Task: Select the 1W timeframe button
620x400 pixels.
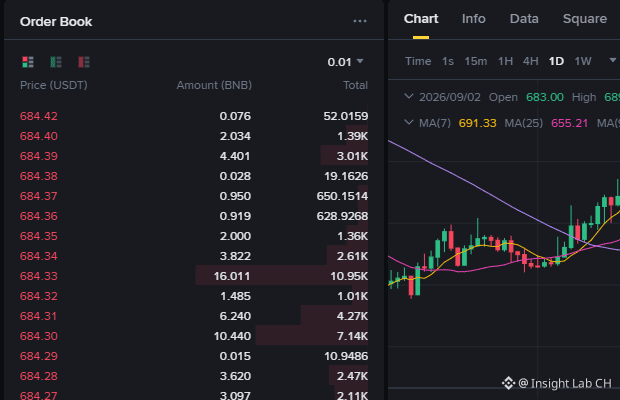Action: (x=583, y=61)
